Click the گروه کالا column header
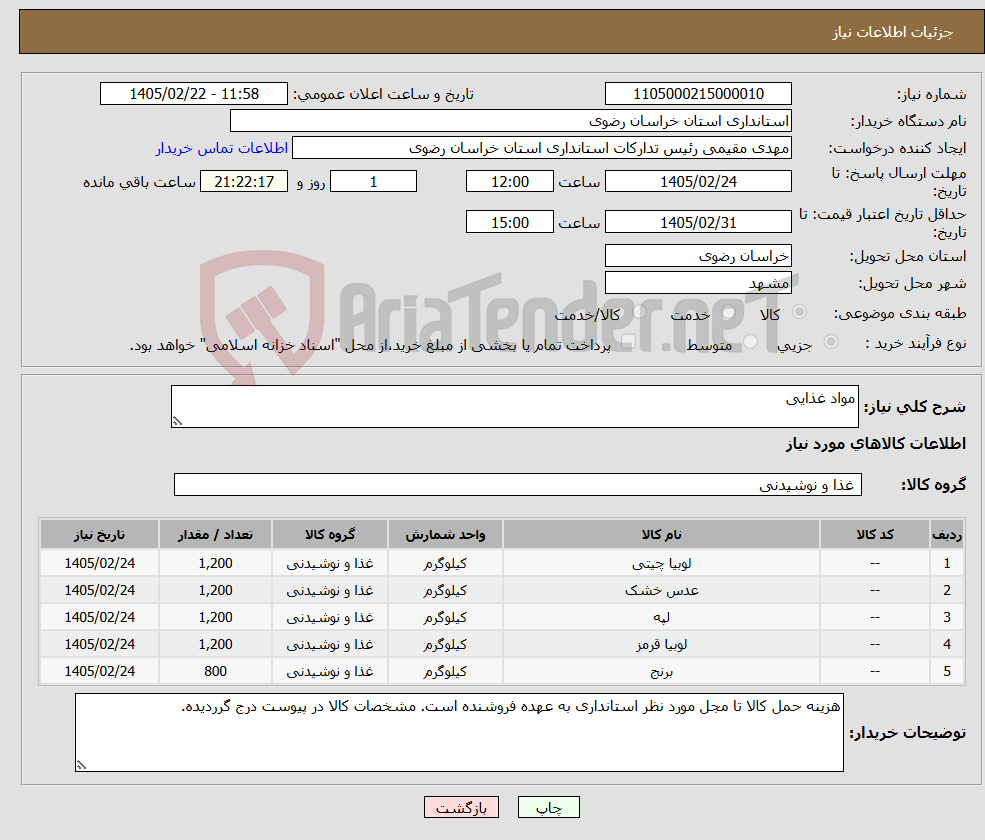 coord(330,535)
